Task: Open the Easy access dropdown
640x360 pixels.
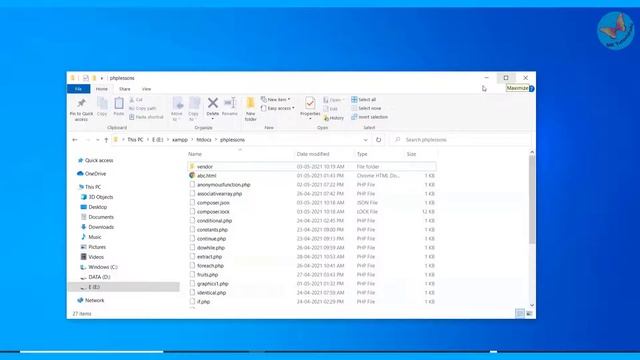Action: tap(278, 108)
